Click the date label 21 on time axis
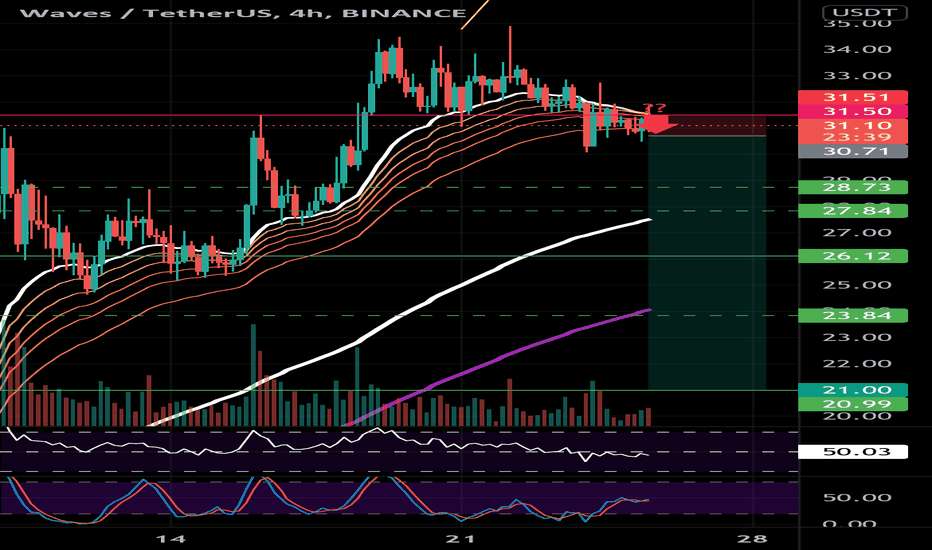The height and width of the screenshot is (550, 932). click(461, 539)
